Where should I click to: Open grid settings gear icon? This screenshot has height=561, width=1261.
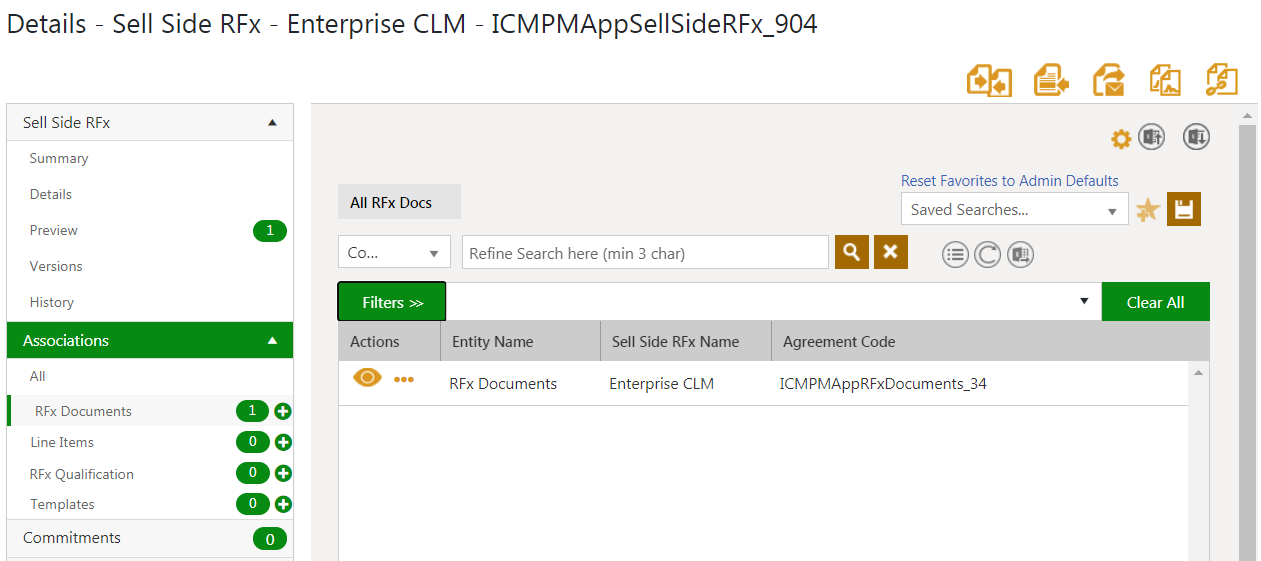(x=1121, y=139)
